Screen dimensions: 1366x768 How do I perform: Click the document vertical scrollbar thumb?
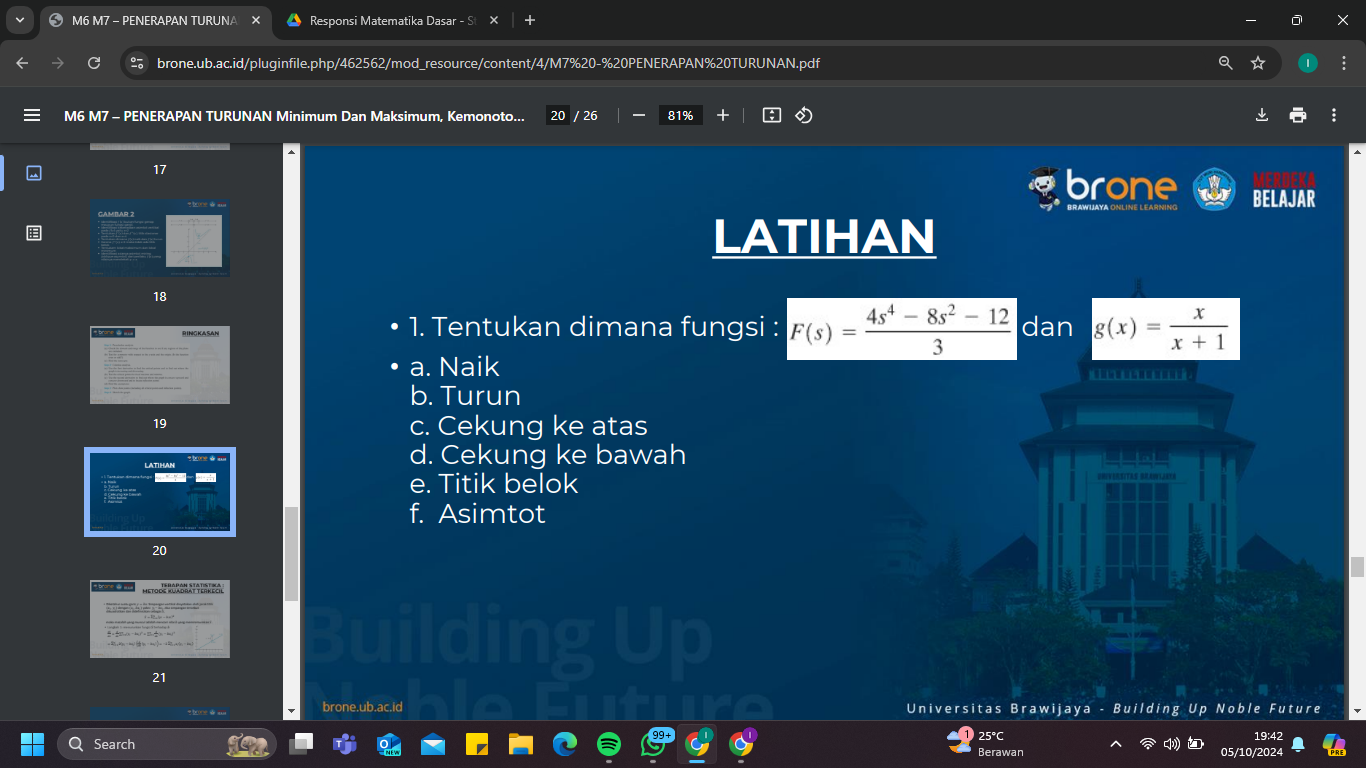tap(1357, 567)
